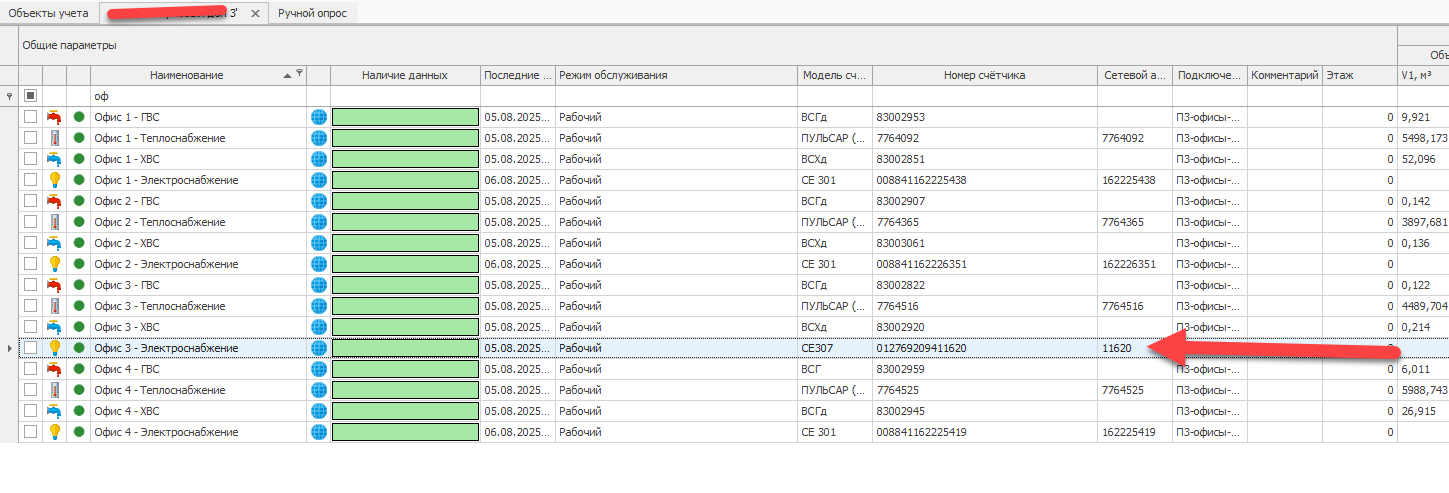Click the Номер счётчика column header
Image resolution: width=1449 pixels, height=493 pixels.
[x=984, y=75]
